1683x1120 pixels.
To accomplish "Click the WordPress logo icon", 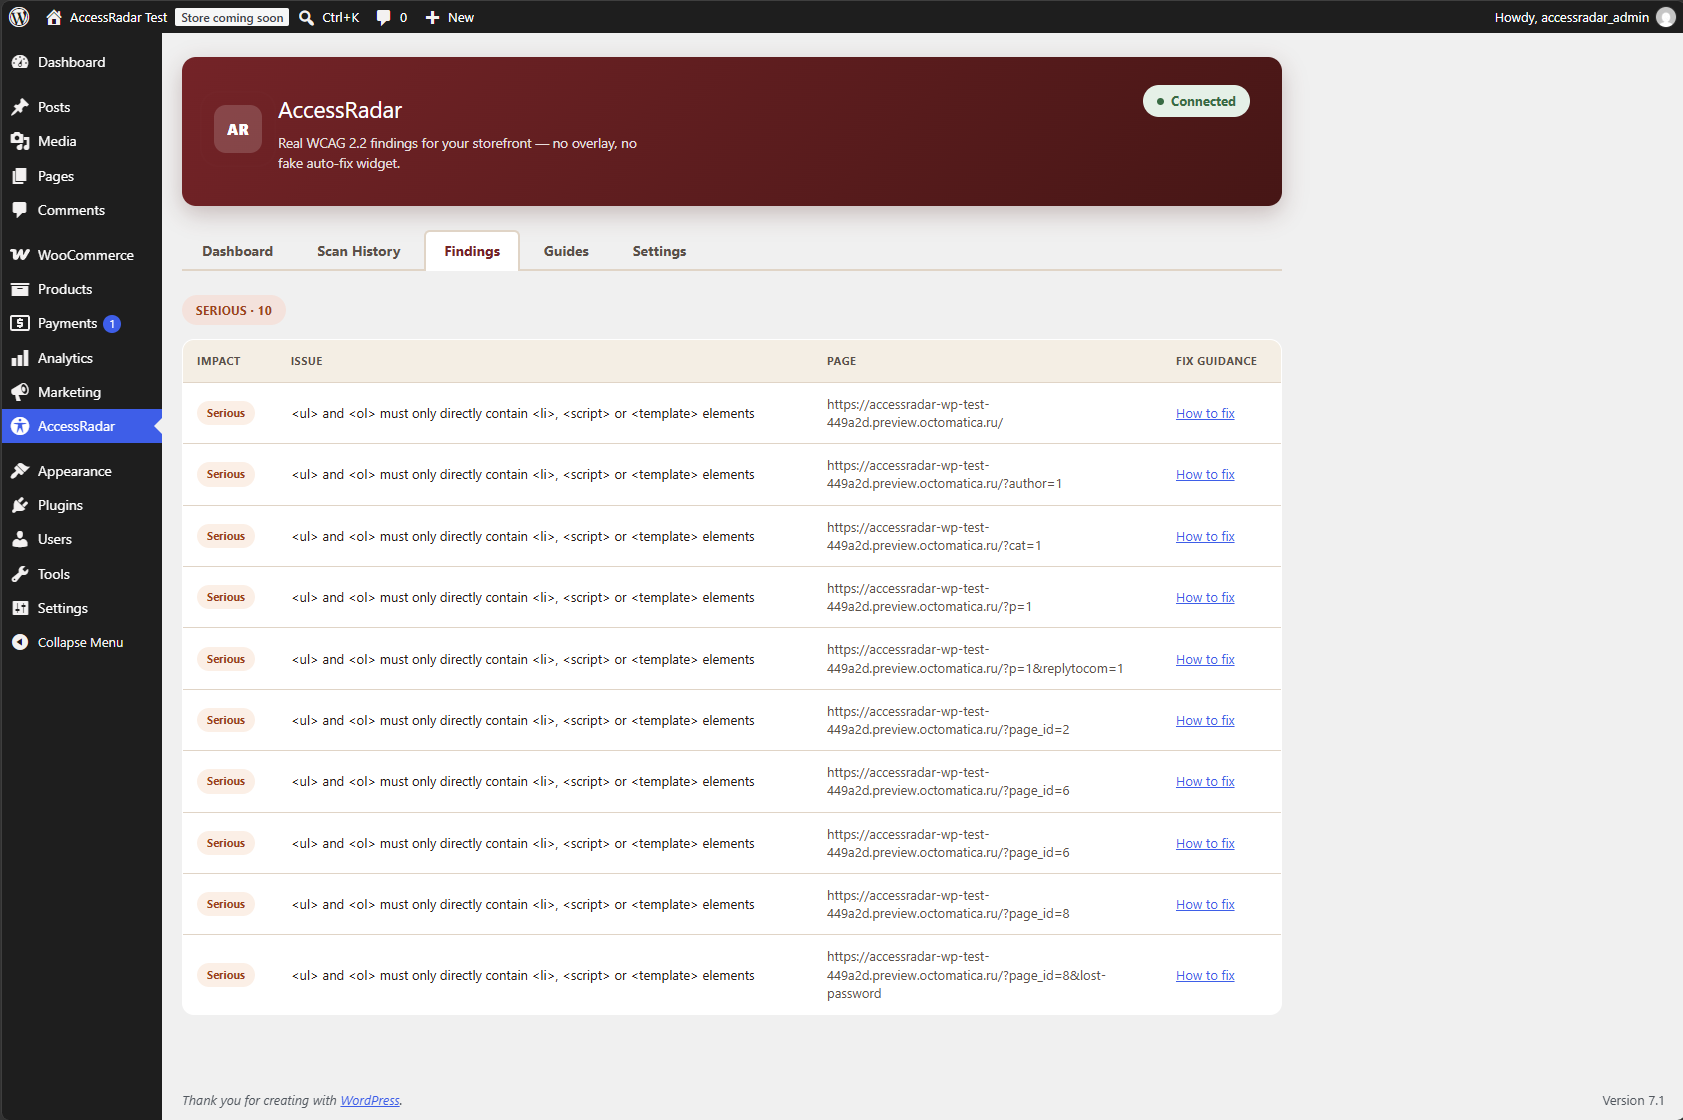I will pos(19,17).
